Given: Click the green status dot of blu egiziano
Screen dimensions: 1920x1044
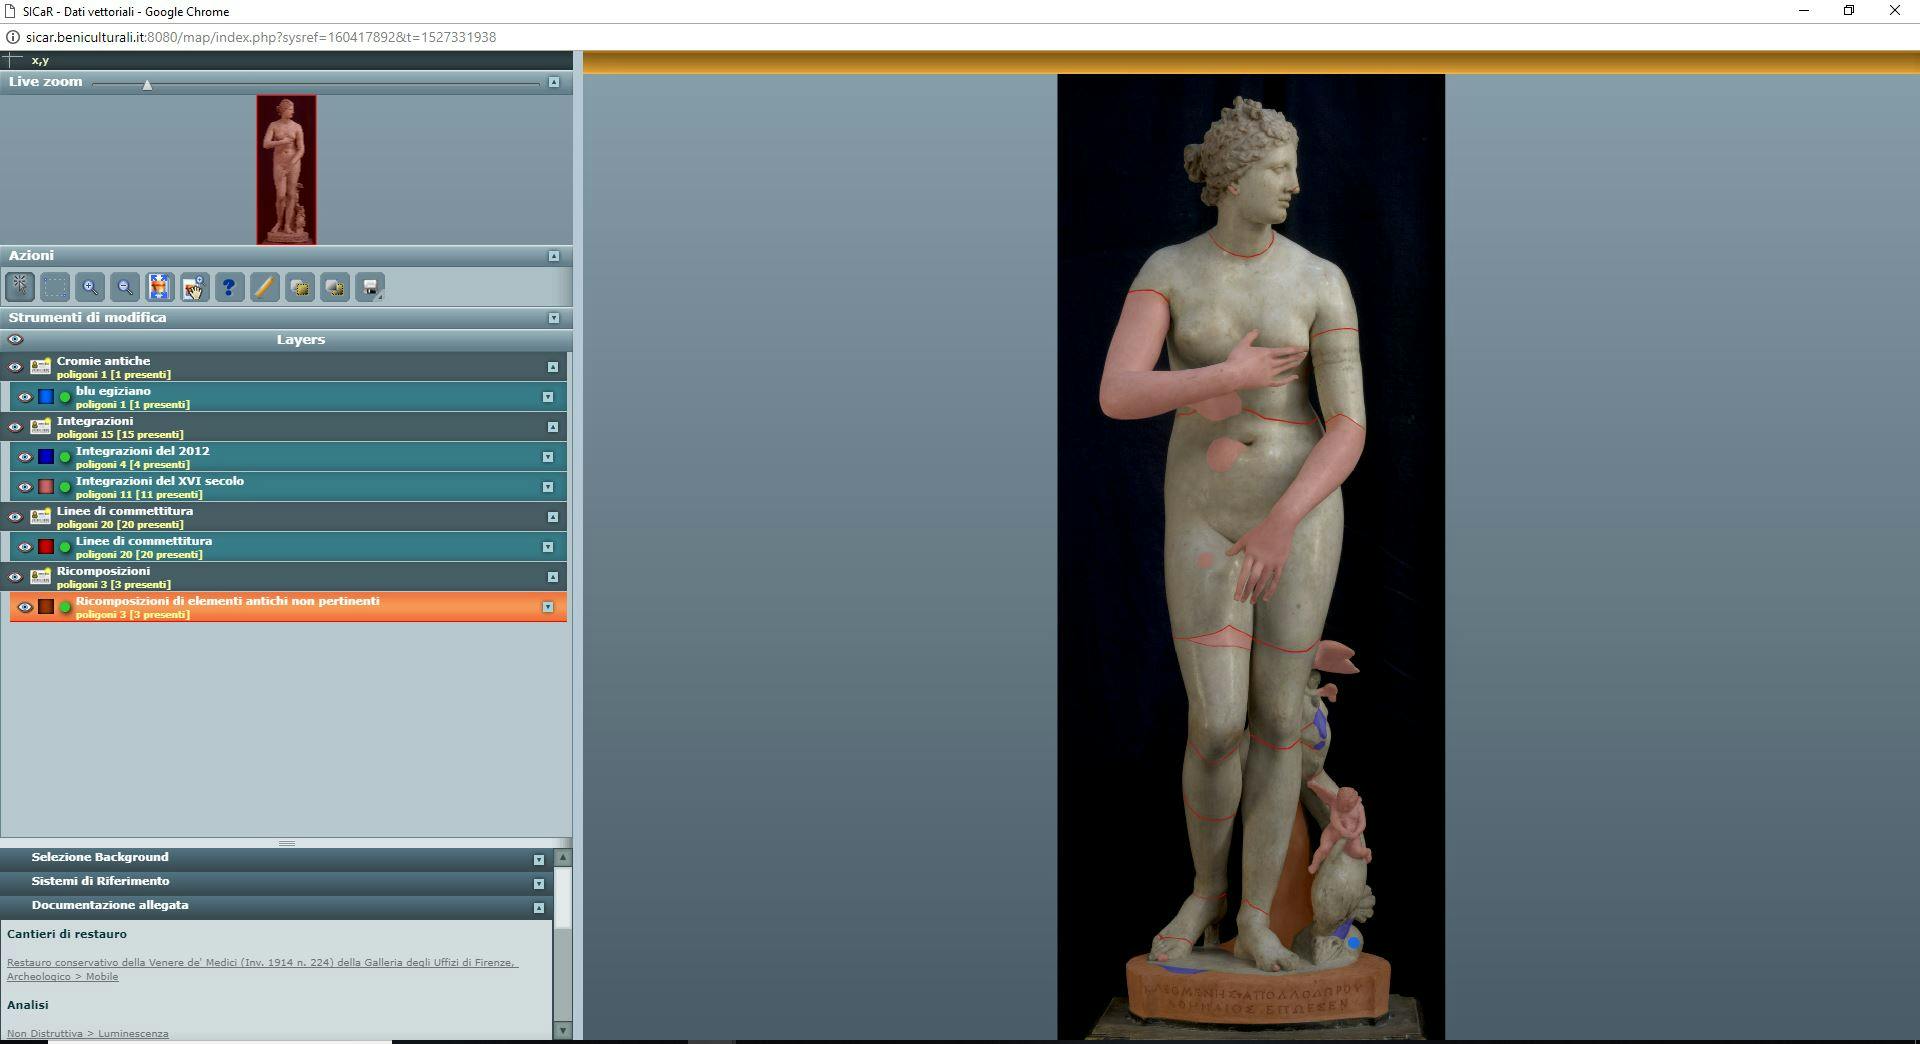Looking at the screenshot, I should pos(65,397).
